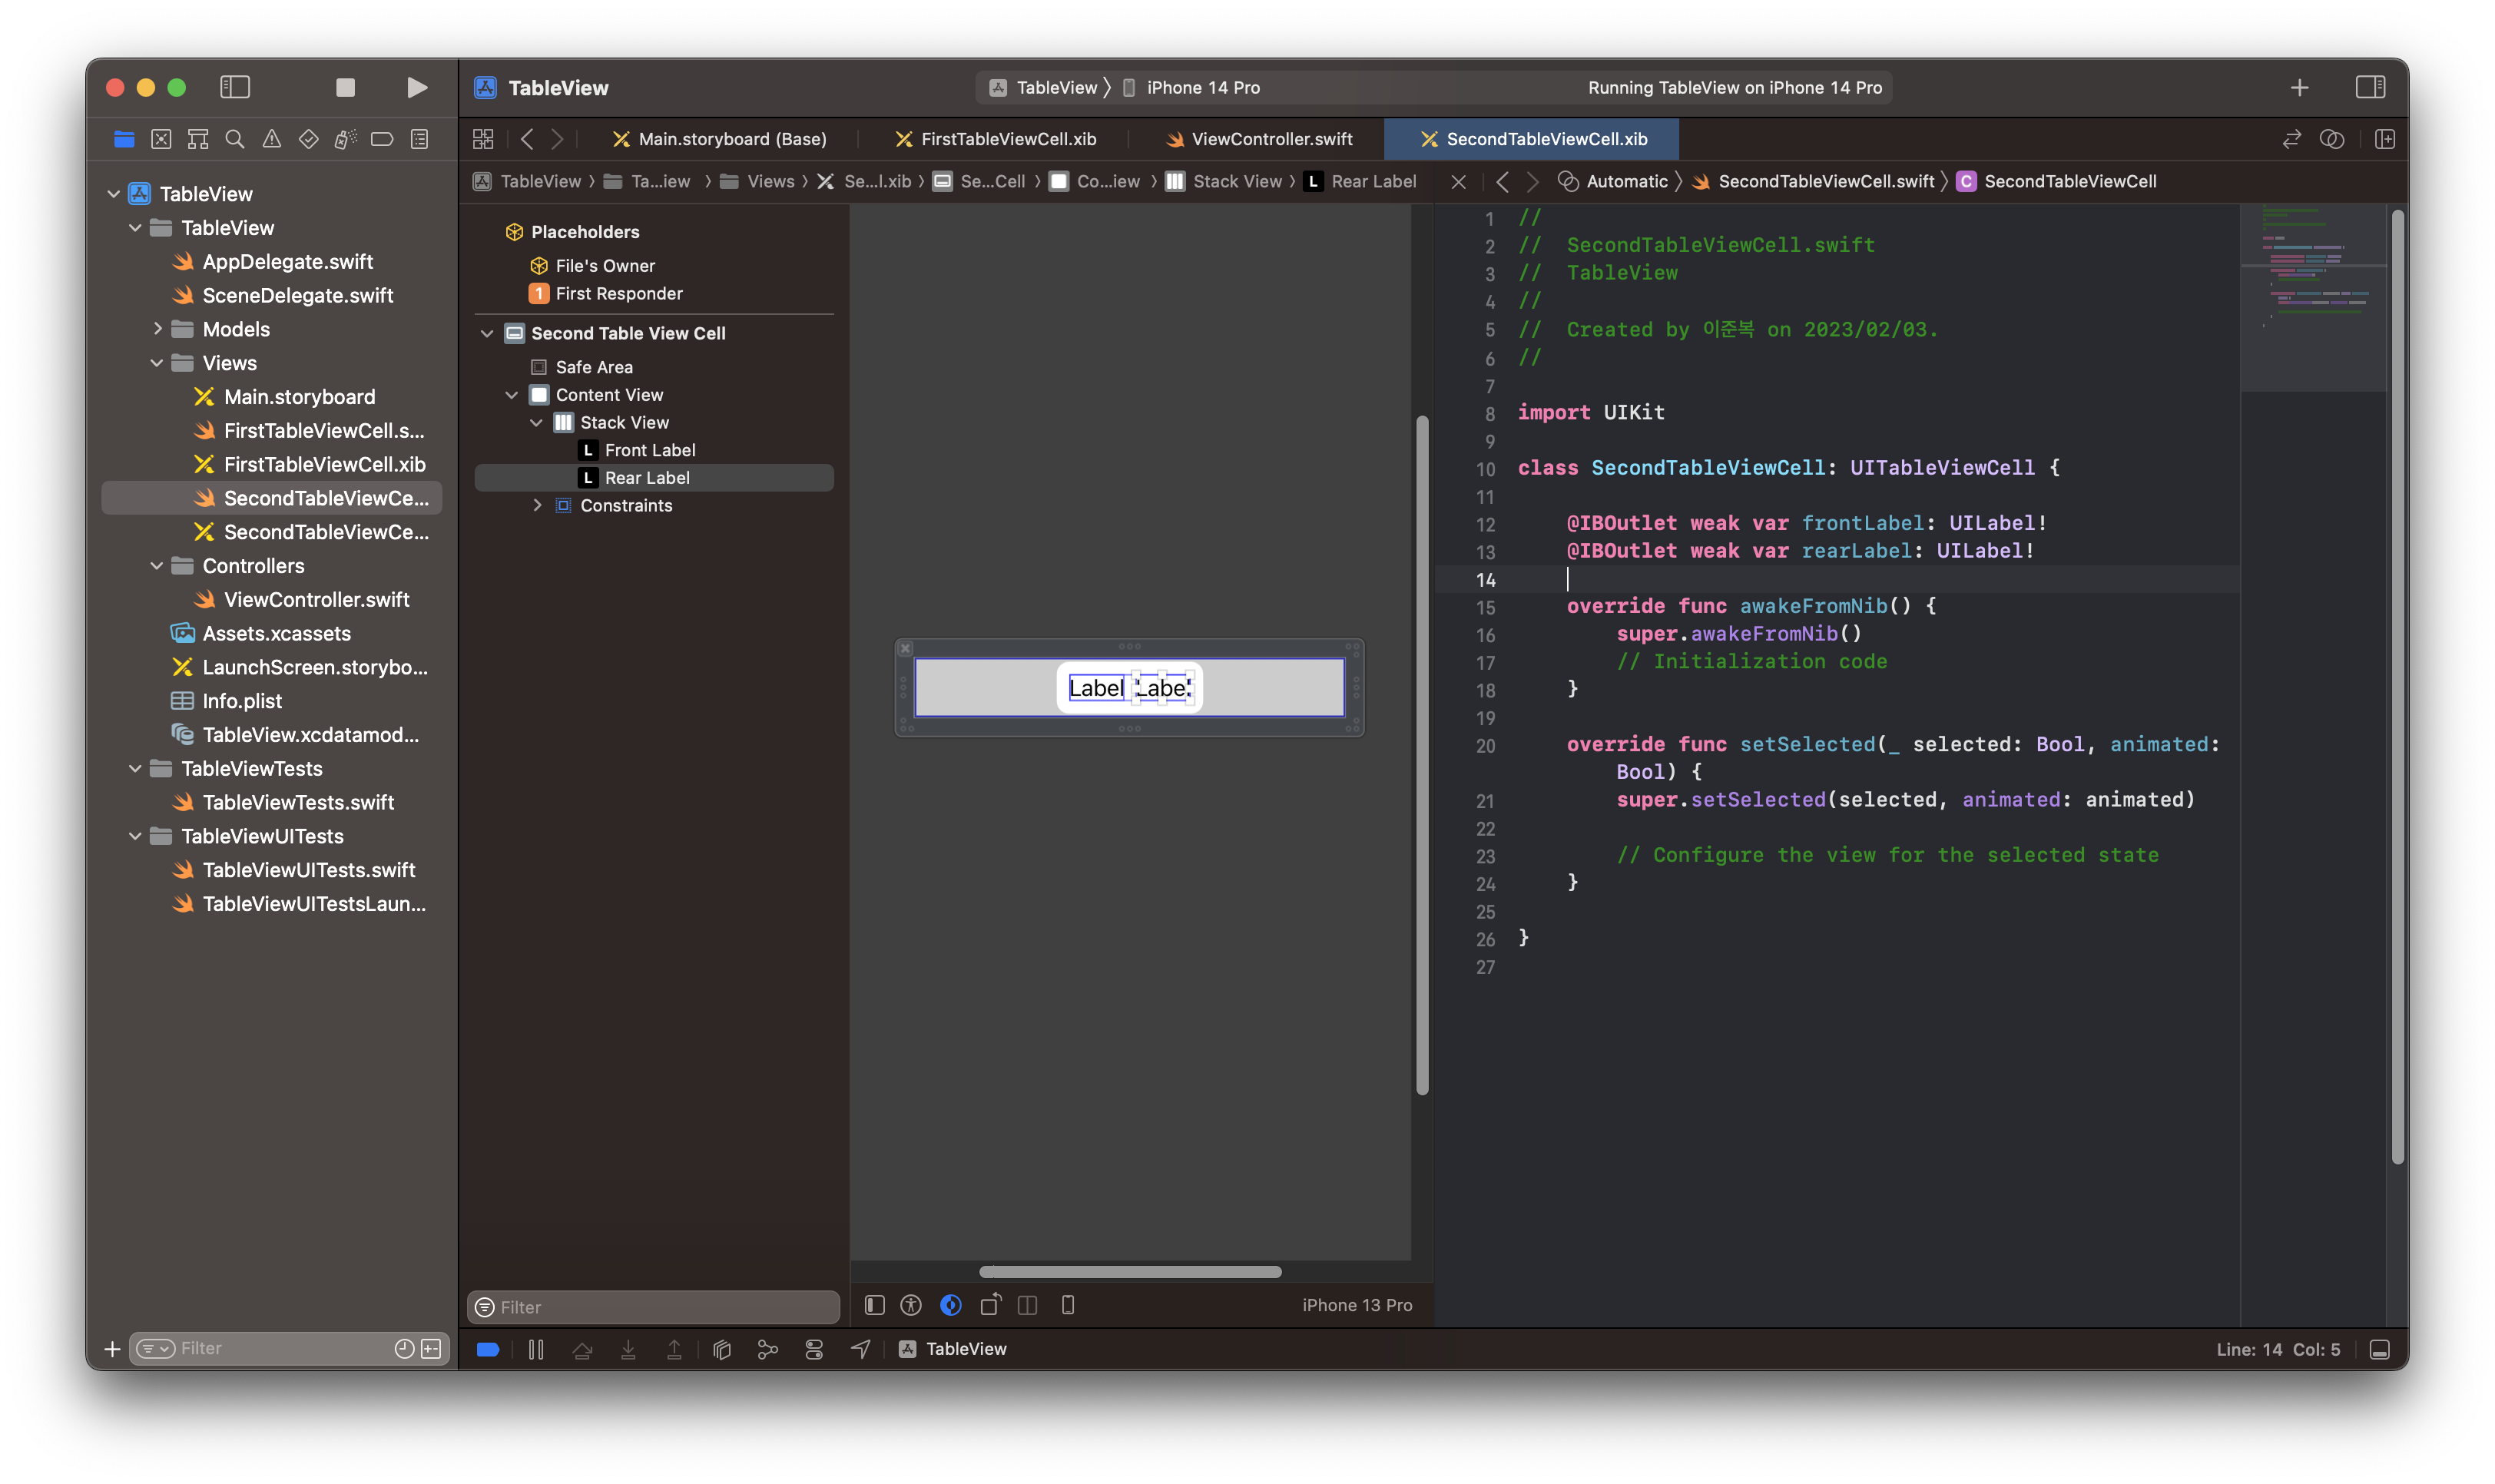Toggle document outline visibility button
The image size is (2495, 1484).
point(875,1305)
